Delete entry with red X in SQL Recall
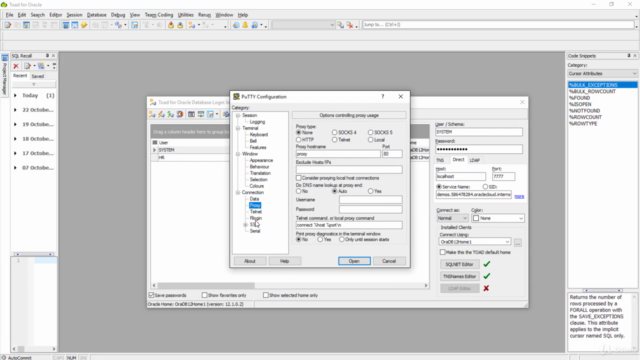The image size is (640, 360). coord(16,66)
